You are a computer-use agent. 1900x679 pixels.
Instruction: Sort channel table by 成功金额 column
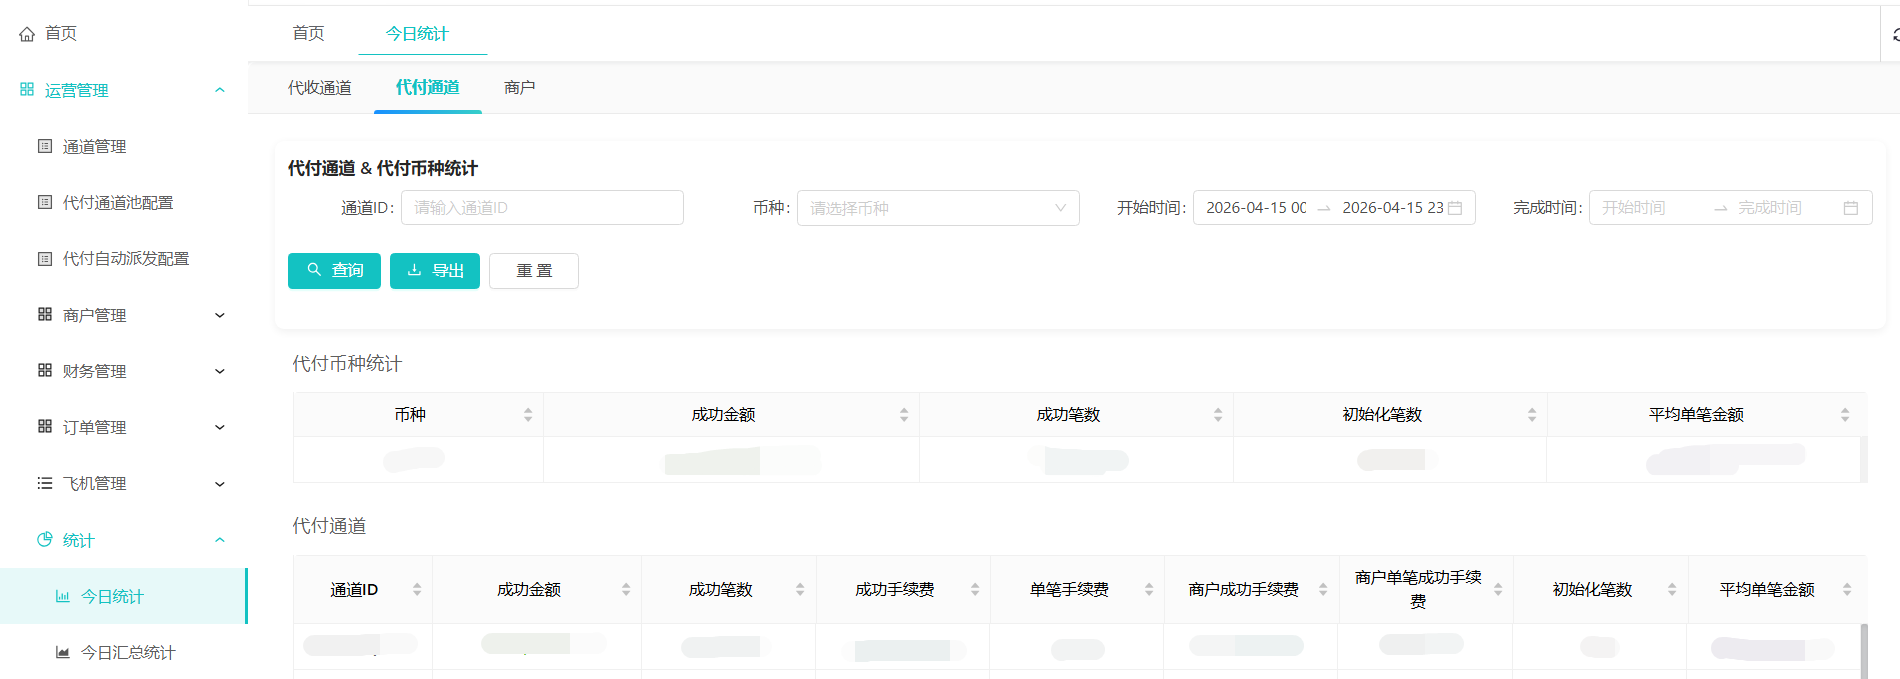pyautogui.click(x=626, y=589)
